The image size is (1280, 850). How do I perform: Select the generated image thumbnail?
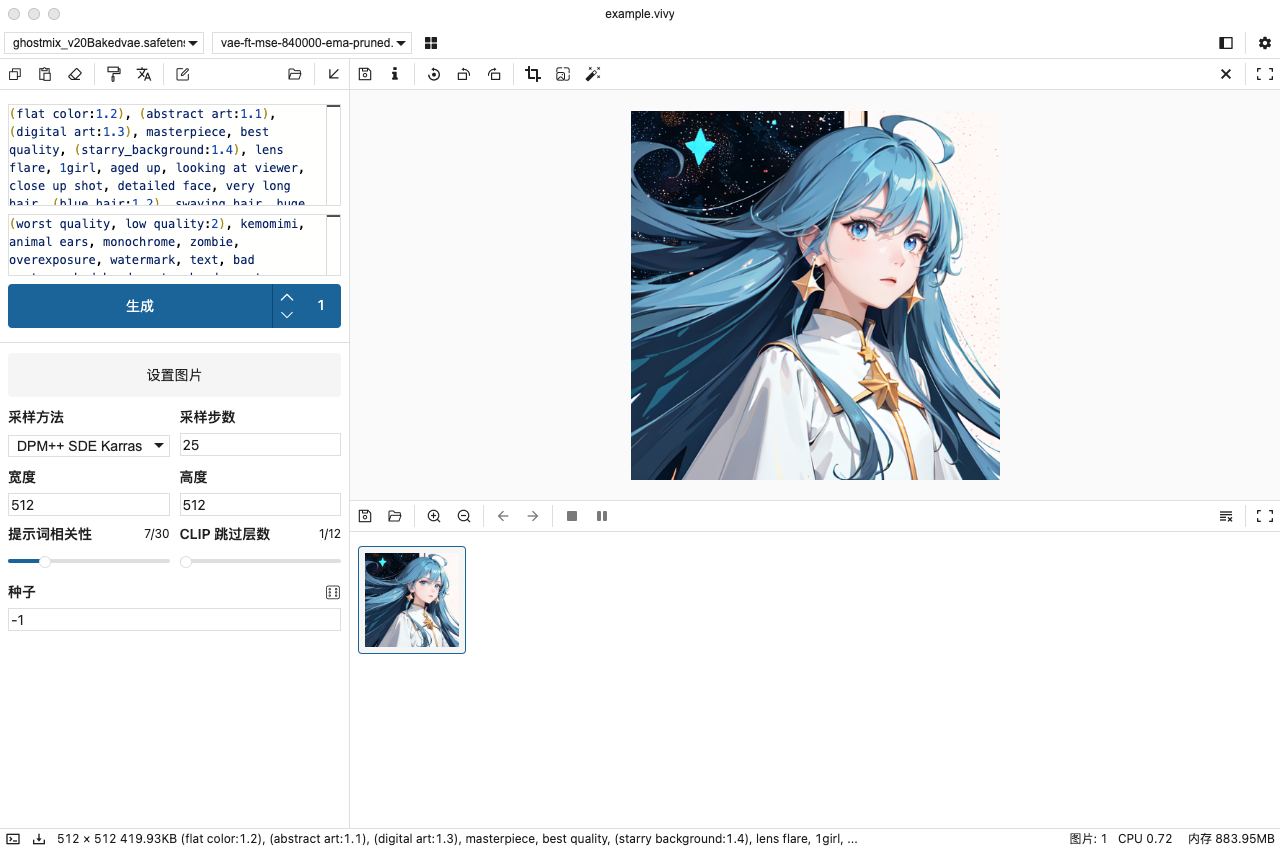pos(412,600)
